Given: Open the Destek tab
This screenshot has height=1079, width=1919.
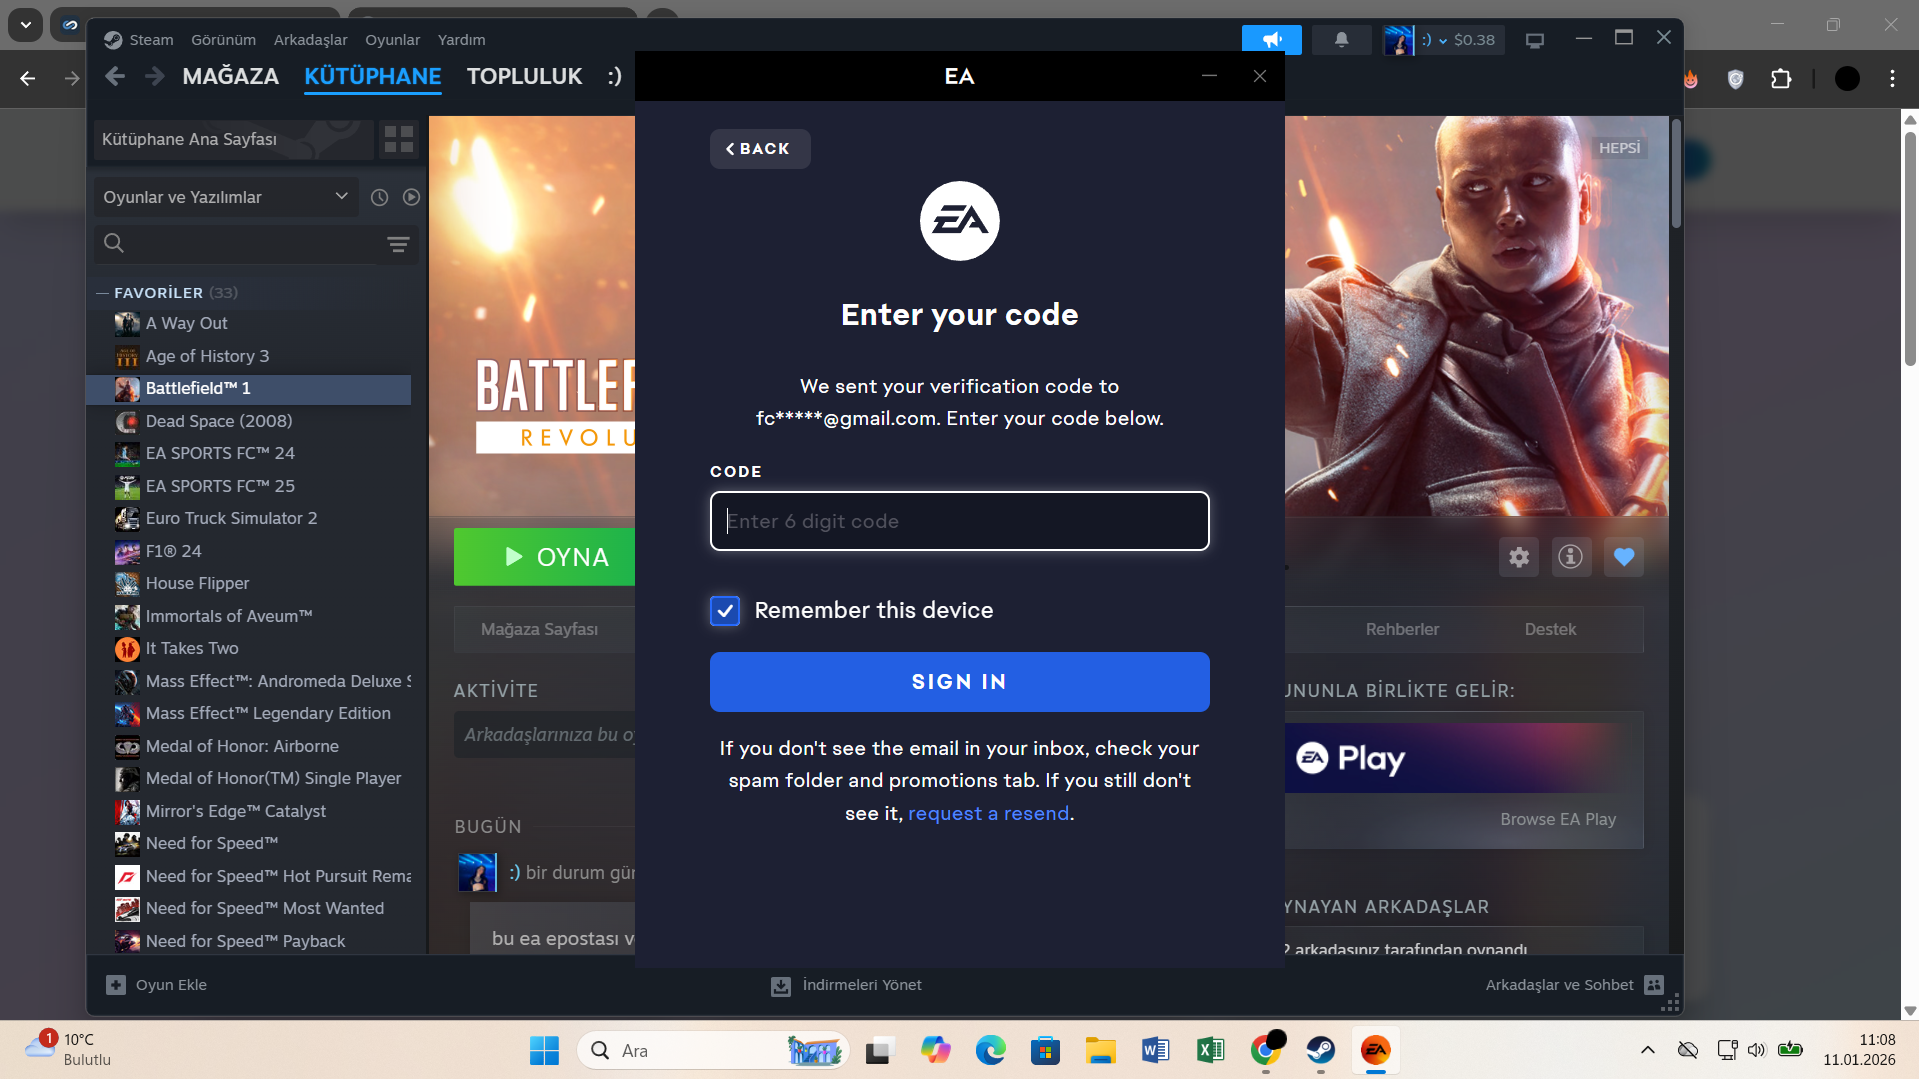Looking at the screenshot, I should coord(1550,629).
